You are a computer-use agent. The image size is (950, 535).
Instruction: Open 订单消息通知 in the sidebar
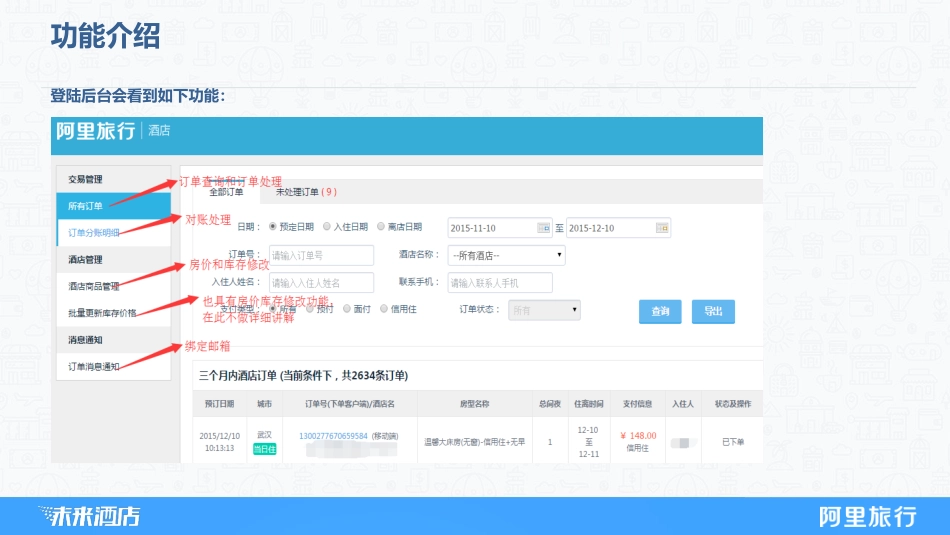tap(93, 366)
